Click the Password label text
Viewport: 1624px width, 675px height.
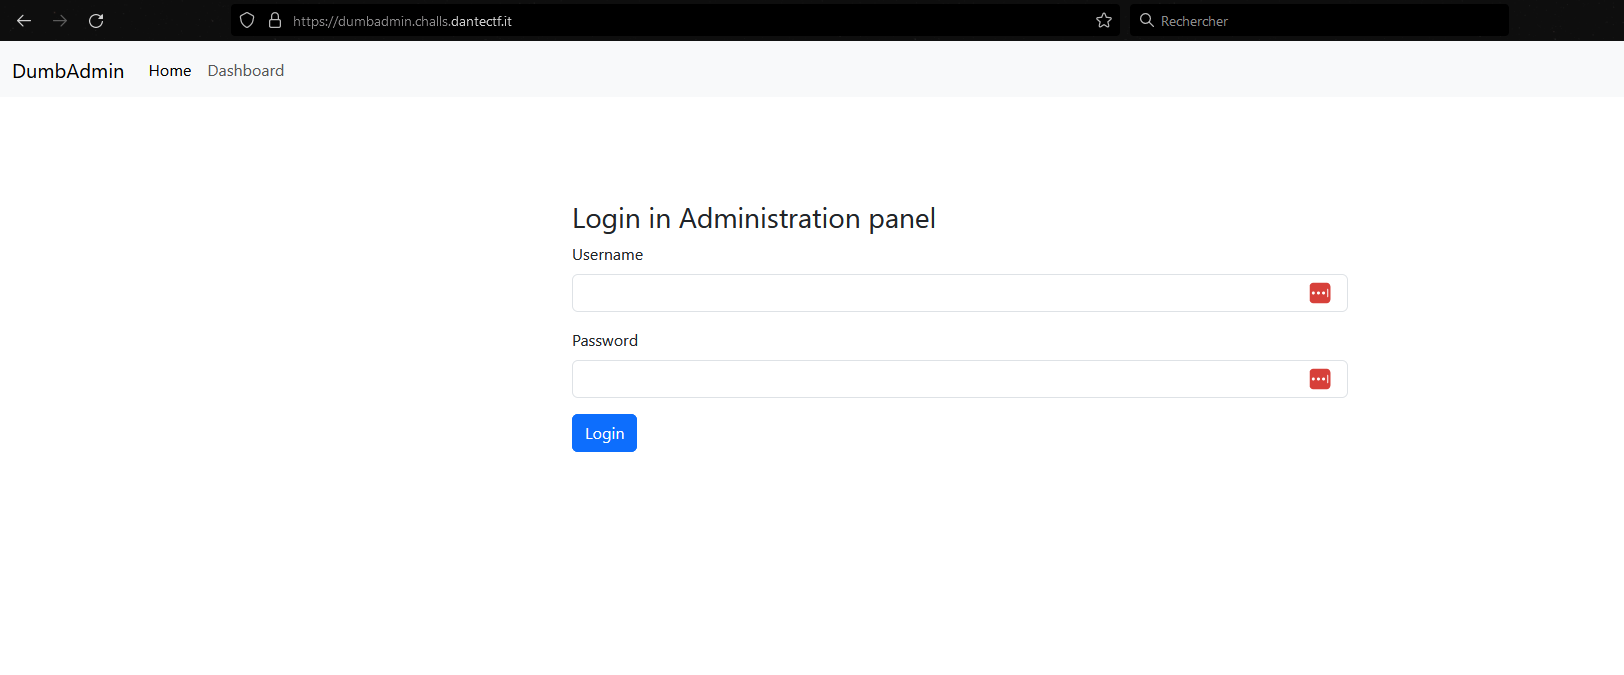605,341
